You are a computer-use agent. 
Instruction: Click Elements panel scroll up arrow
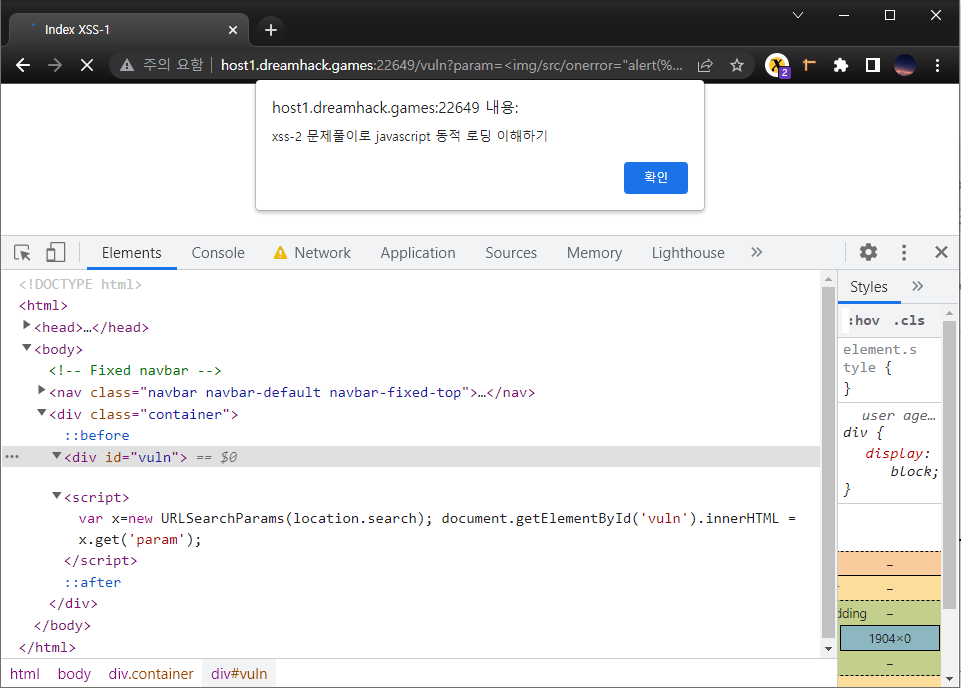coord(829,279)
